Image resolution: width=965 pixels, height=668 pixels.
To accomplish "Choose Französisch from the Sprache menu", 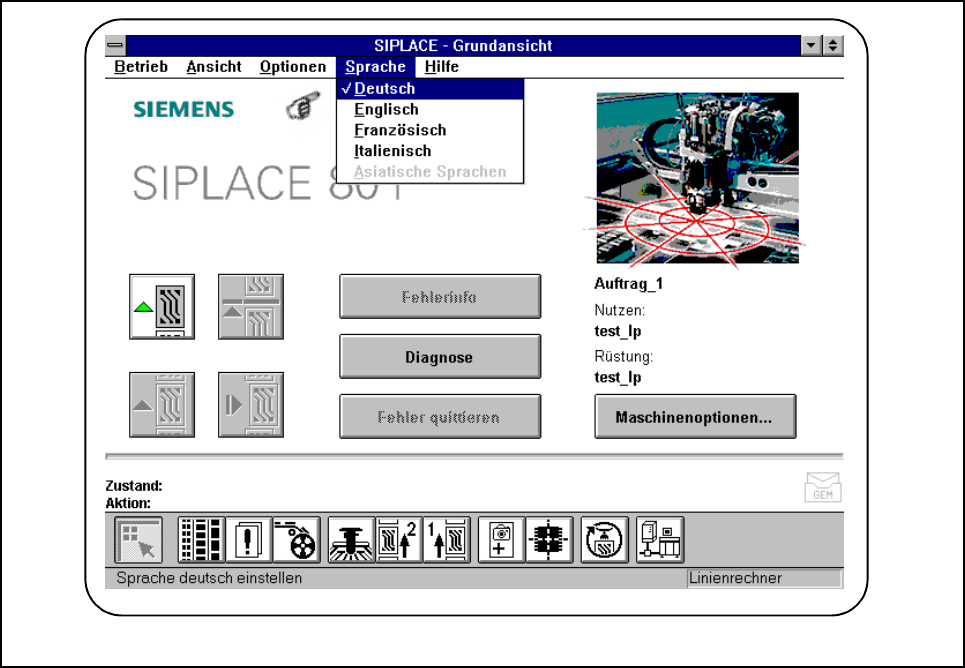I will pyautogui.click(x=430, y=131).
